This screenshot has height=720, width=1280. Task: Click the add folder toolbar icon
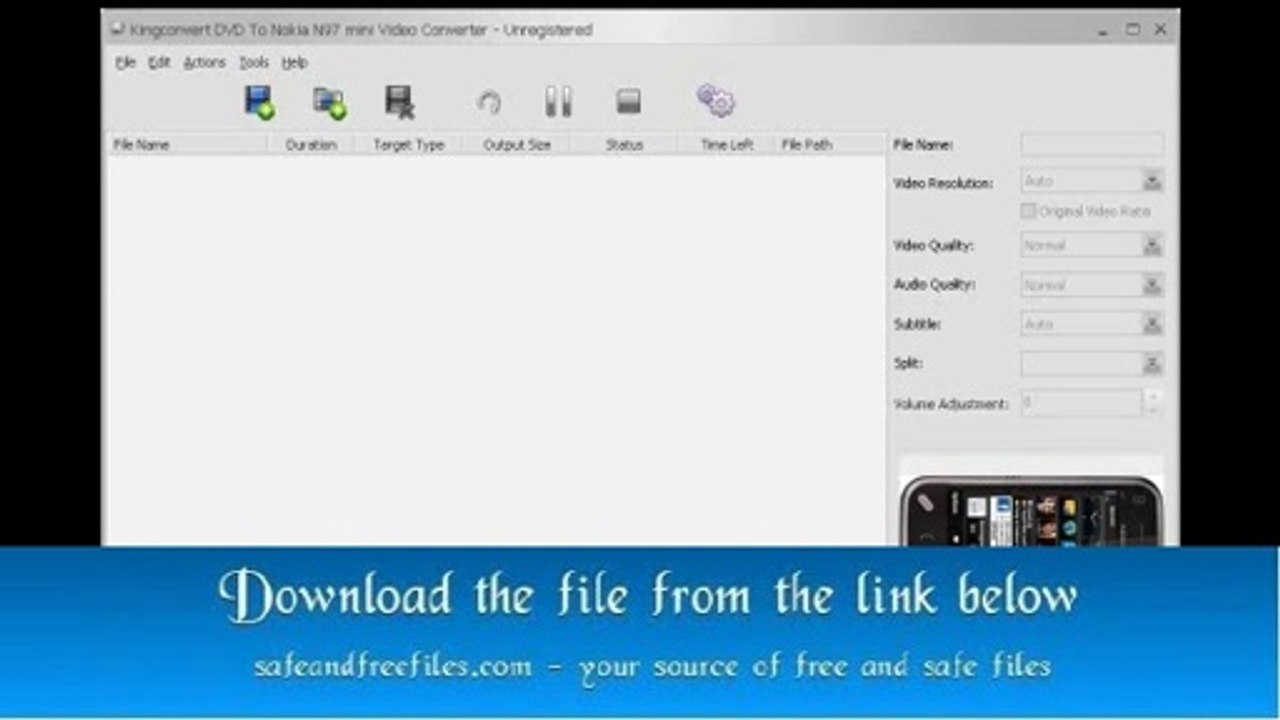pos(329,102)
